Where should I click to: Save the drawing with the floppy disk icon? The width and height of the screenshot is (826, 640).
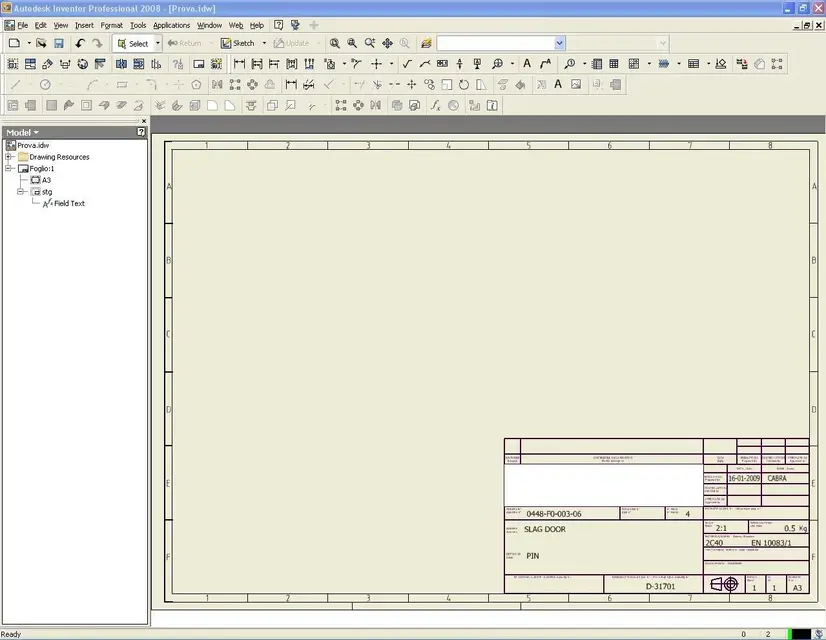point(59,43)
